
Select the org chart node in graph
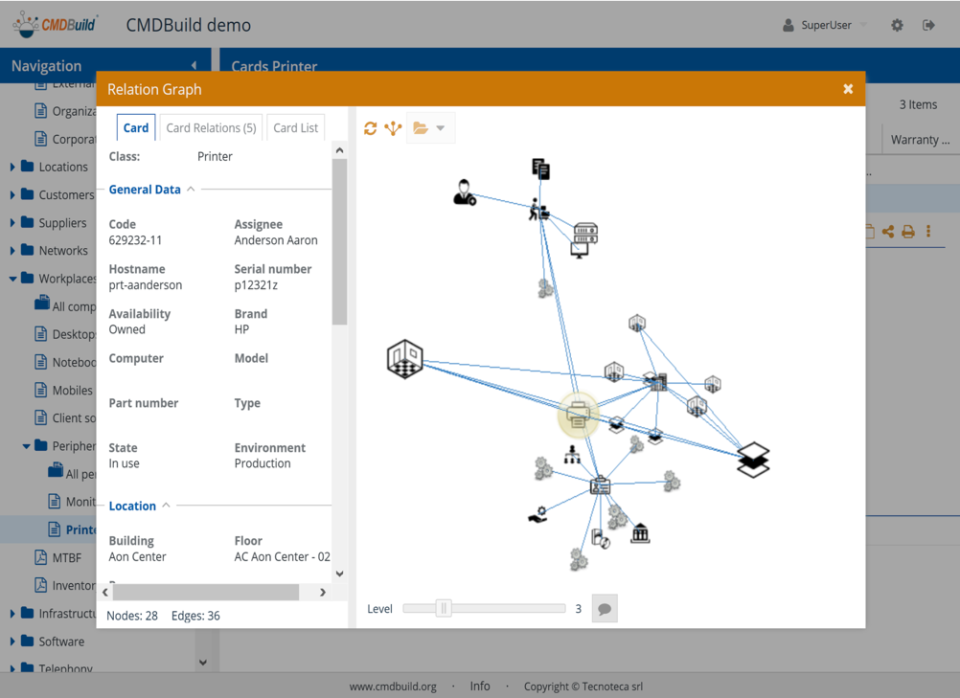pyautogui.click(x=572, y=454)
